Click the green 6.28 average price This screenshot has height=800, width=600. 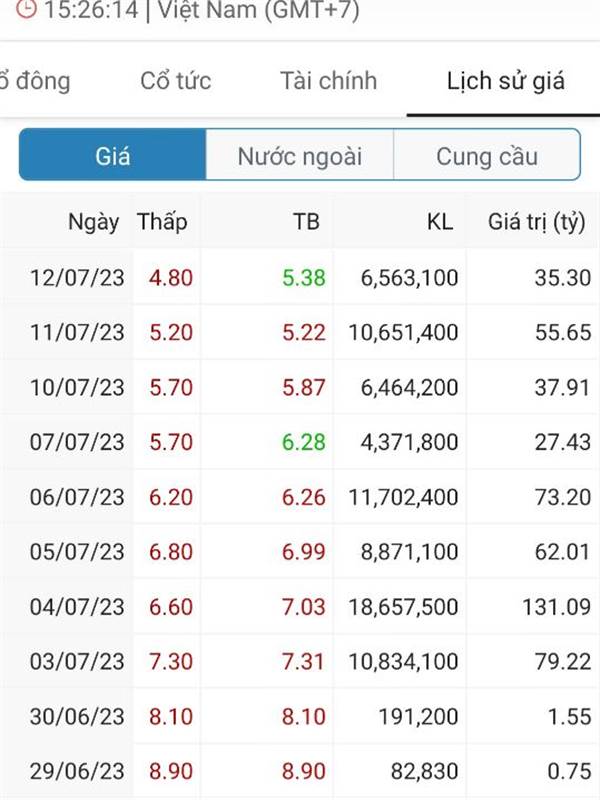point(304,442)
